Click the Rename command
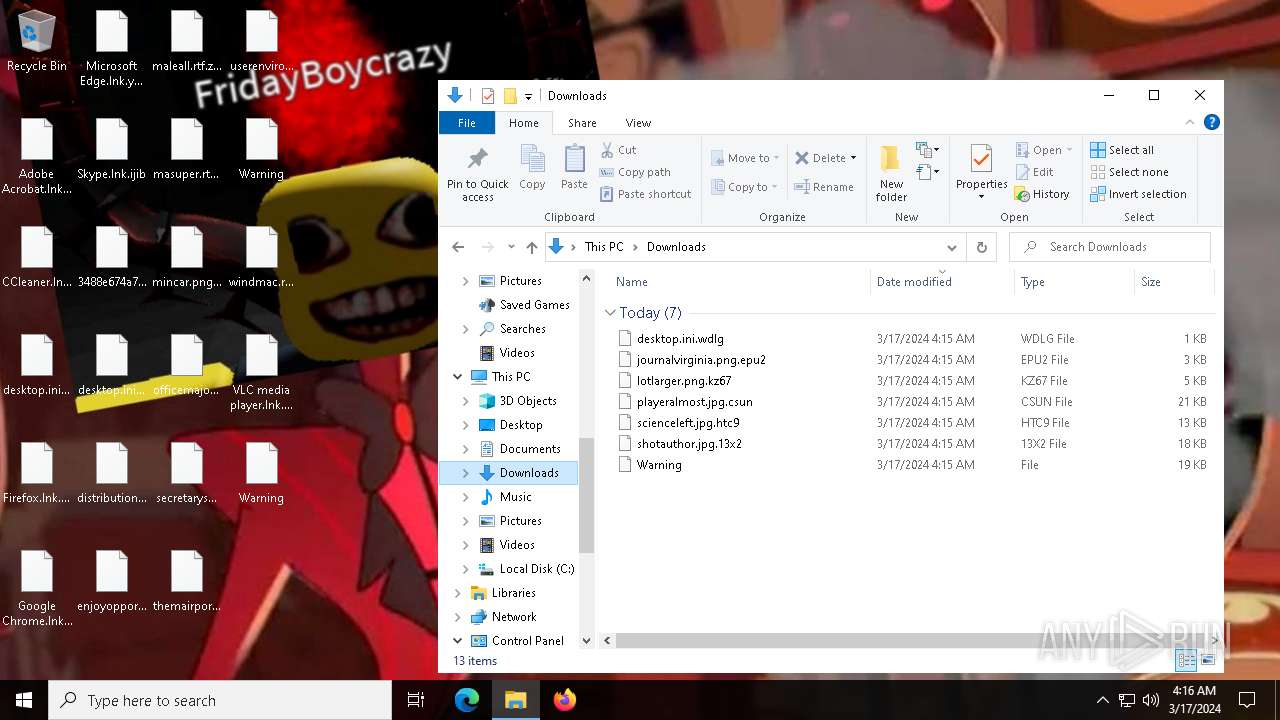Image resolution: width=1280 pixels, height=720 pixels. pyautogui.click(x=824, y=187)
